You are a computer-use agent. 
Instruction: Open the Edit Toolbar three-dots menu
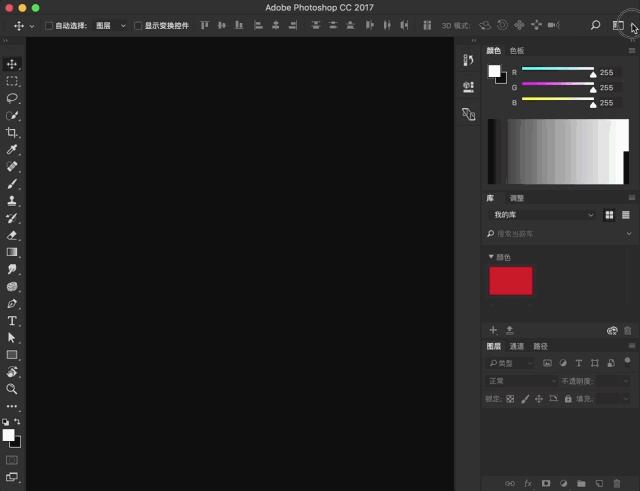point(12,406)
